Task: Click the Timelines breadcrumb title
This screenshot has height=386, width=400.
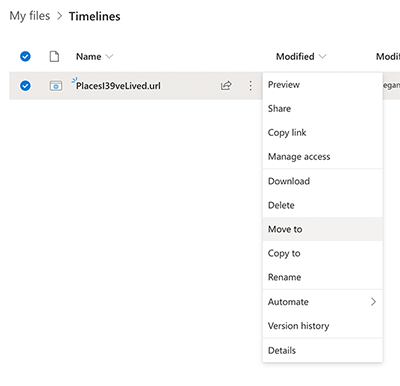Action: 95,16
